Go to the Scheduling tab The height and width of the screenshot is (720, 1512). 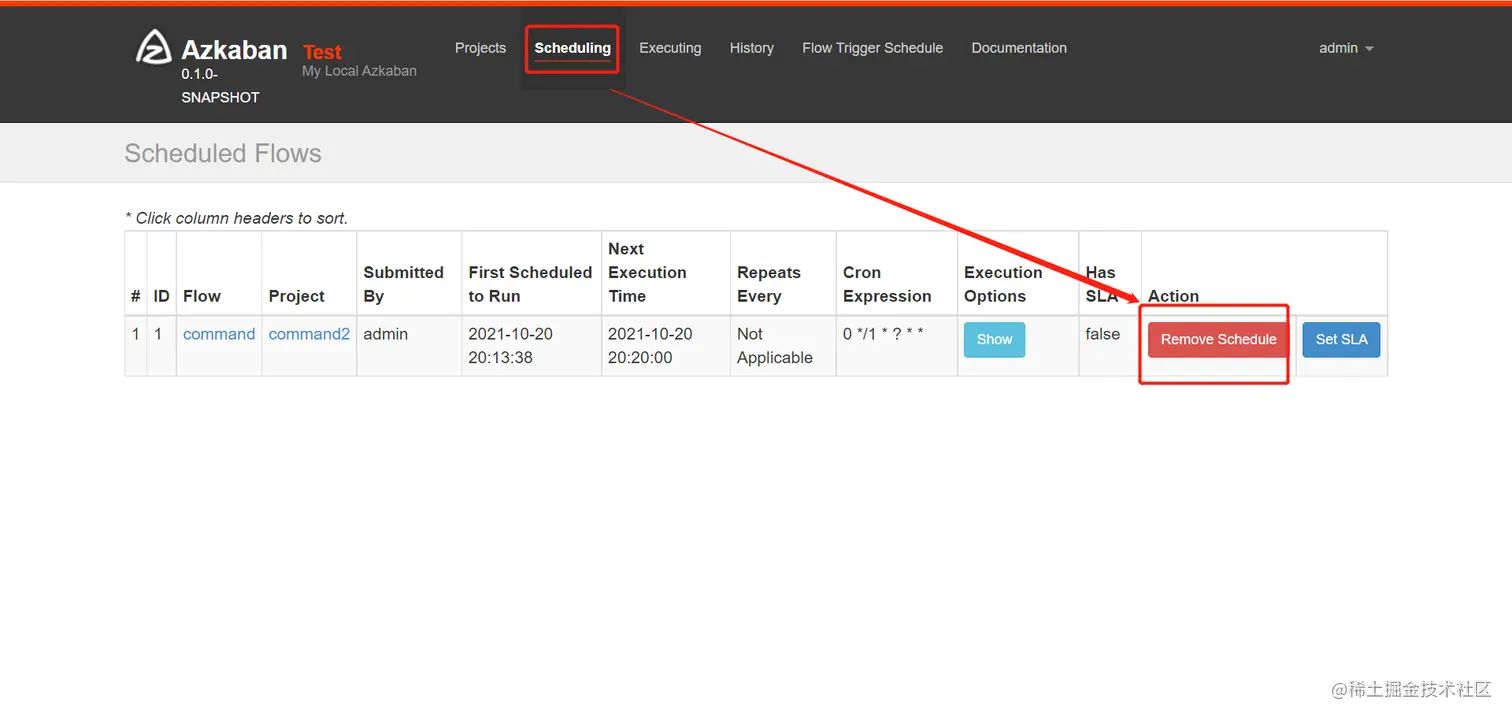pos(572,48)
